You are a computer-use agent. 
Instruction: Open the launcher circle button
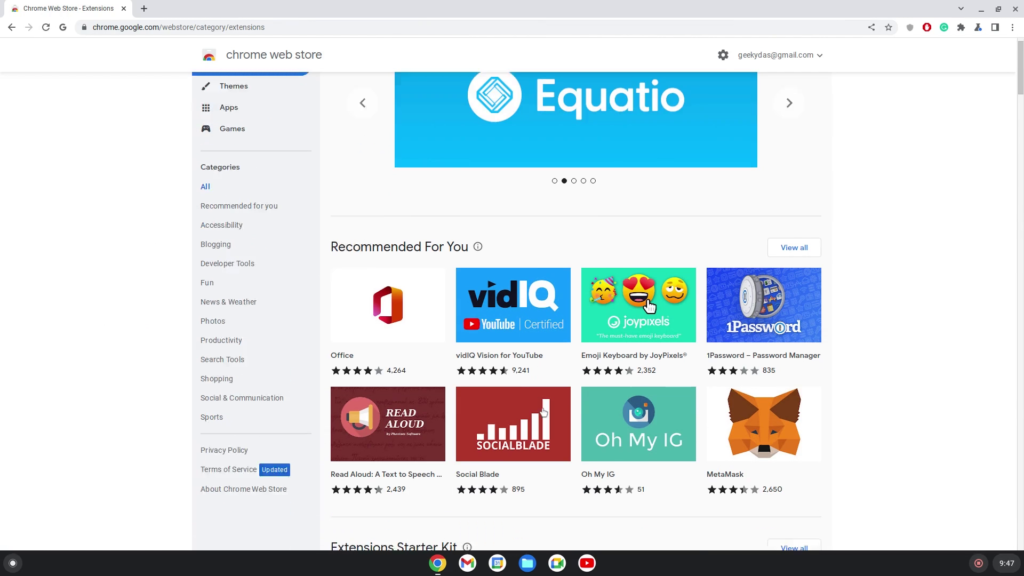(x=12, y=563)
